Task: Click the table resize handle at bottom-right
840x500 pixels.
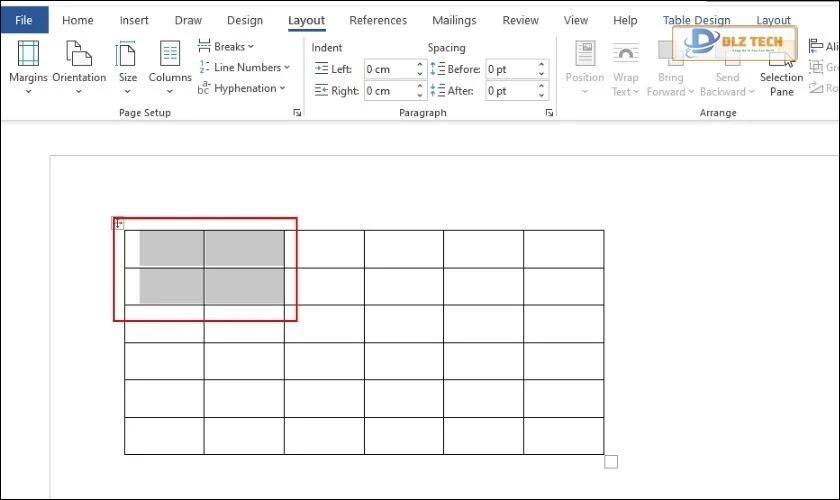Action: pos(611,461)
